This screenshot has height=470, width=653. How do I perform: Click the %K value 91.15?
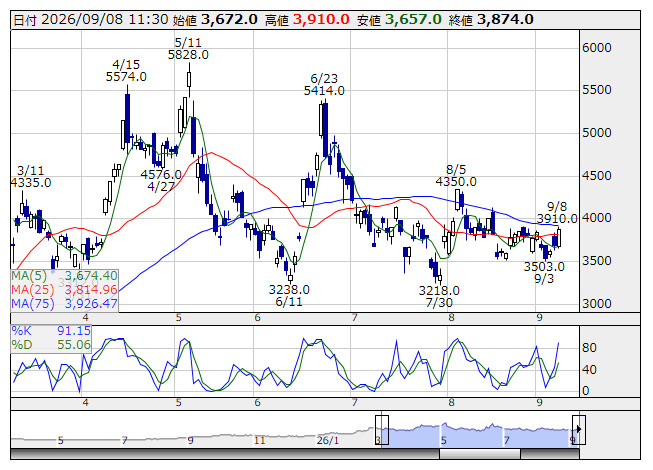74,331
